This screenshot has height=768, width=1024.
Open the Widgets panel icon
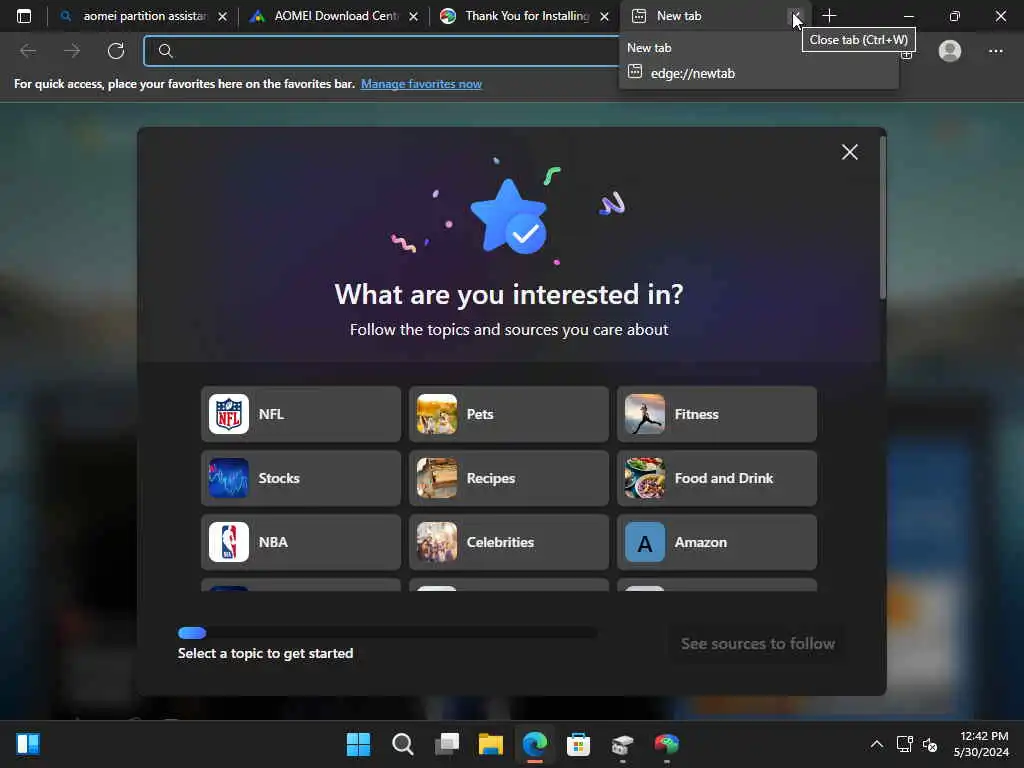(27, 744)
